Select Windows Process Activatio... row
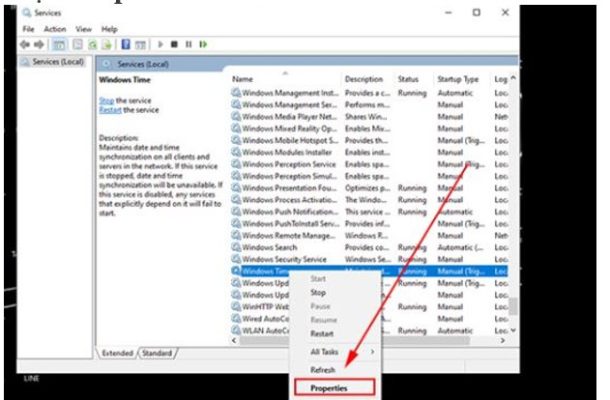Viewport: 610px width, 400px height. tap(370, 200)
